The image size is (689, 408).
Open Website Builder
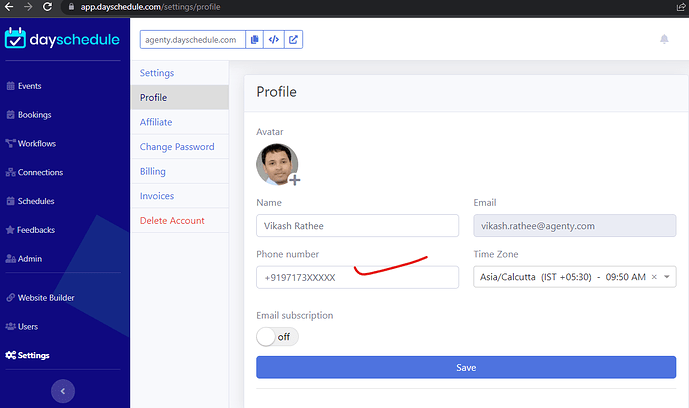pyautogui.click(x=40, y=298)
